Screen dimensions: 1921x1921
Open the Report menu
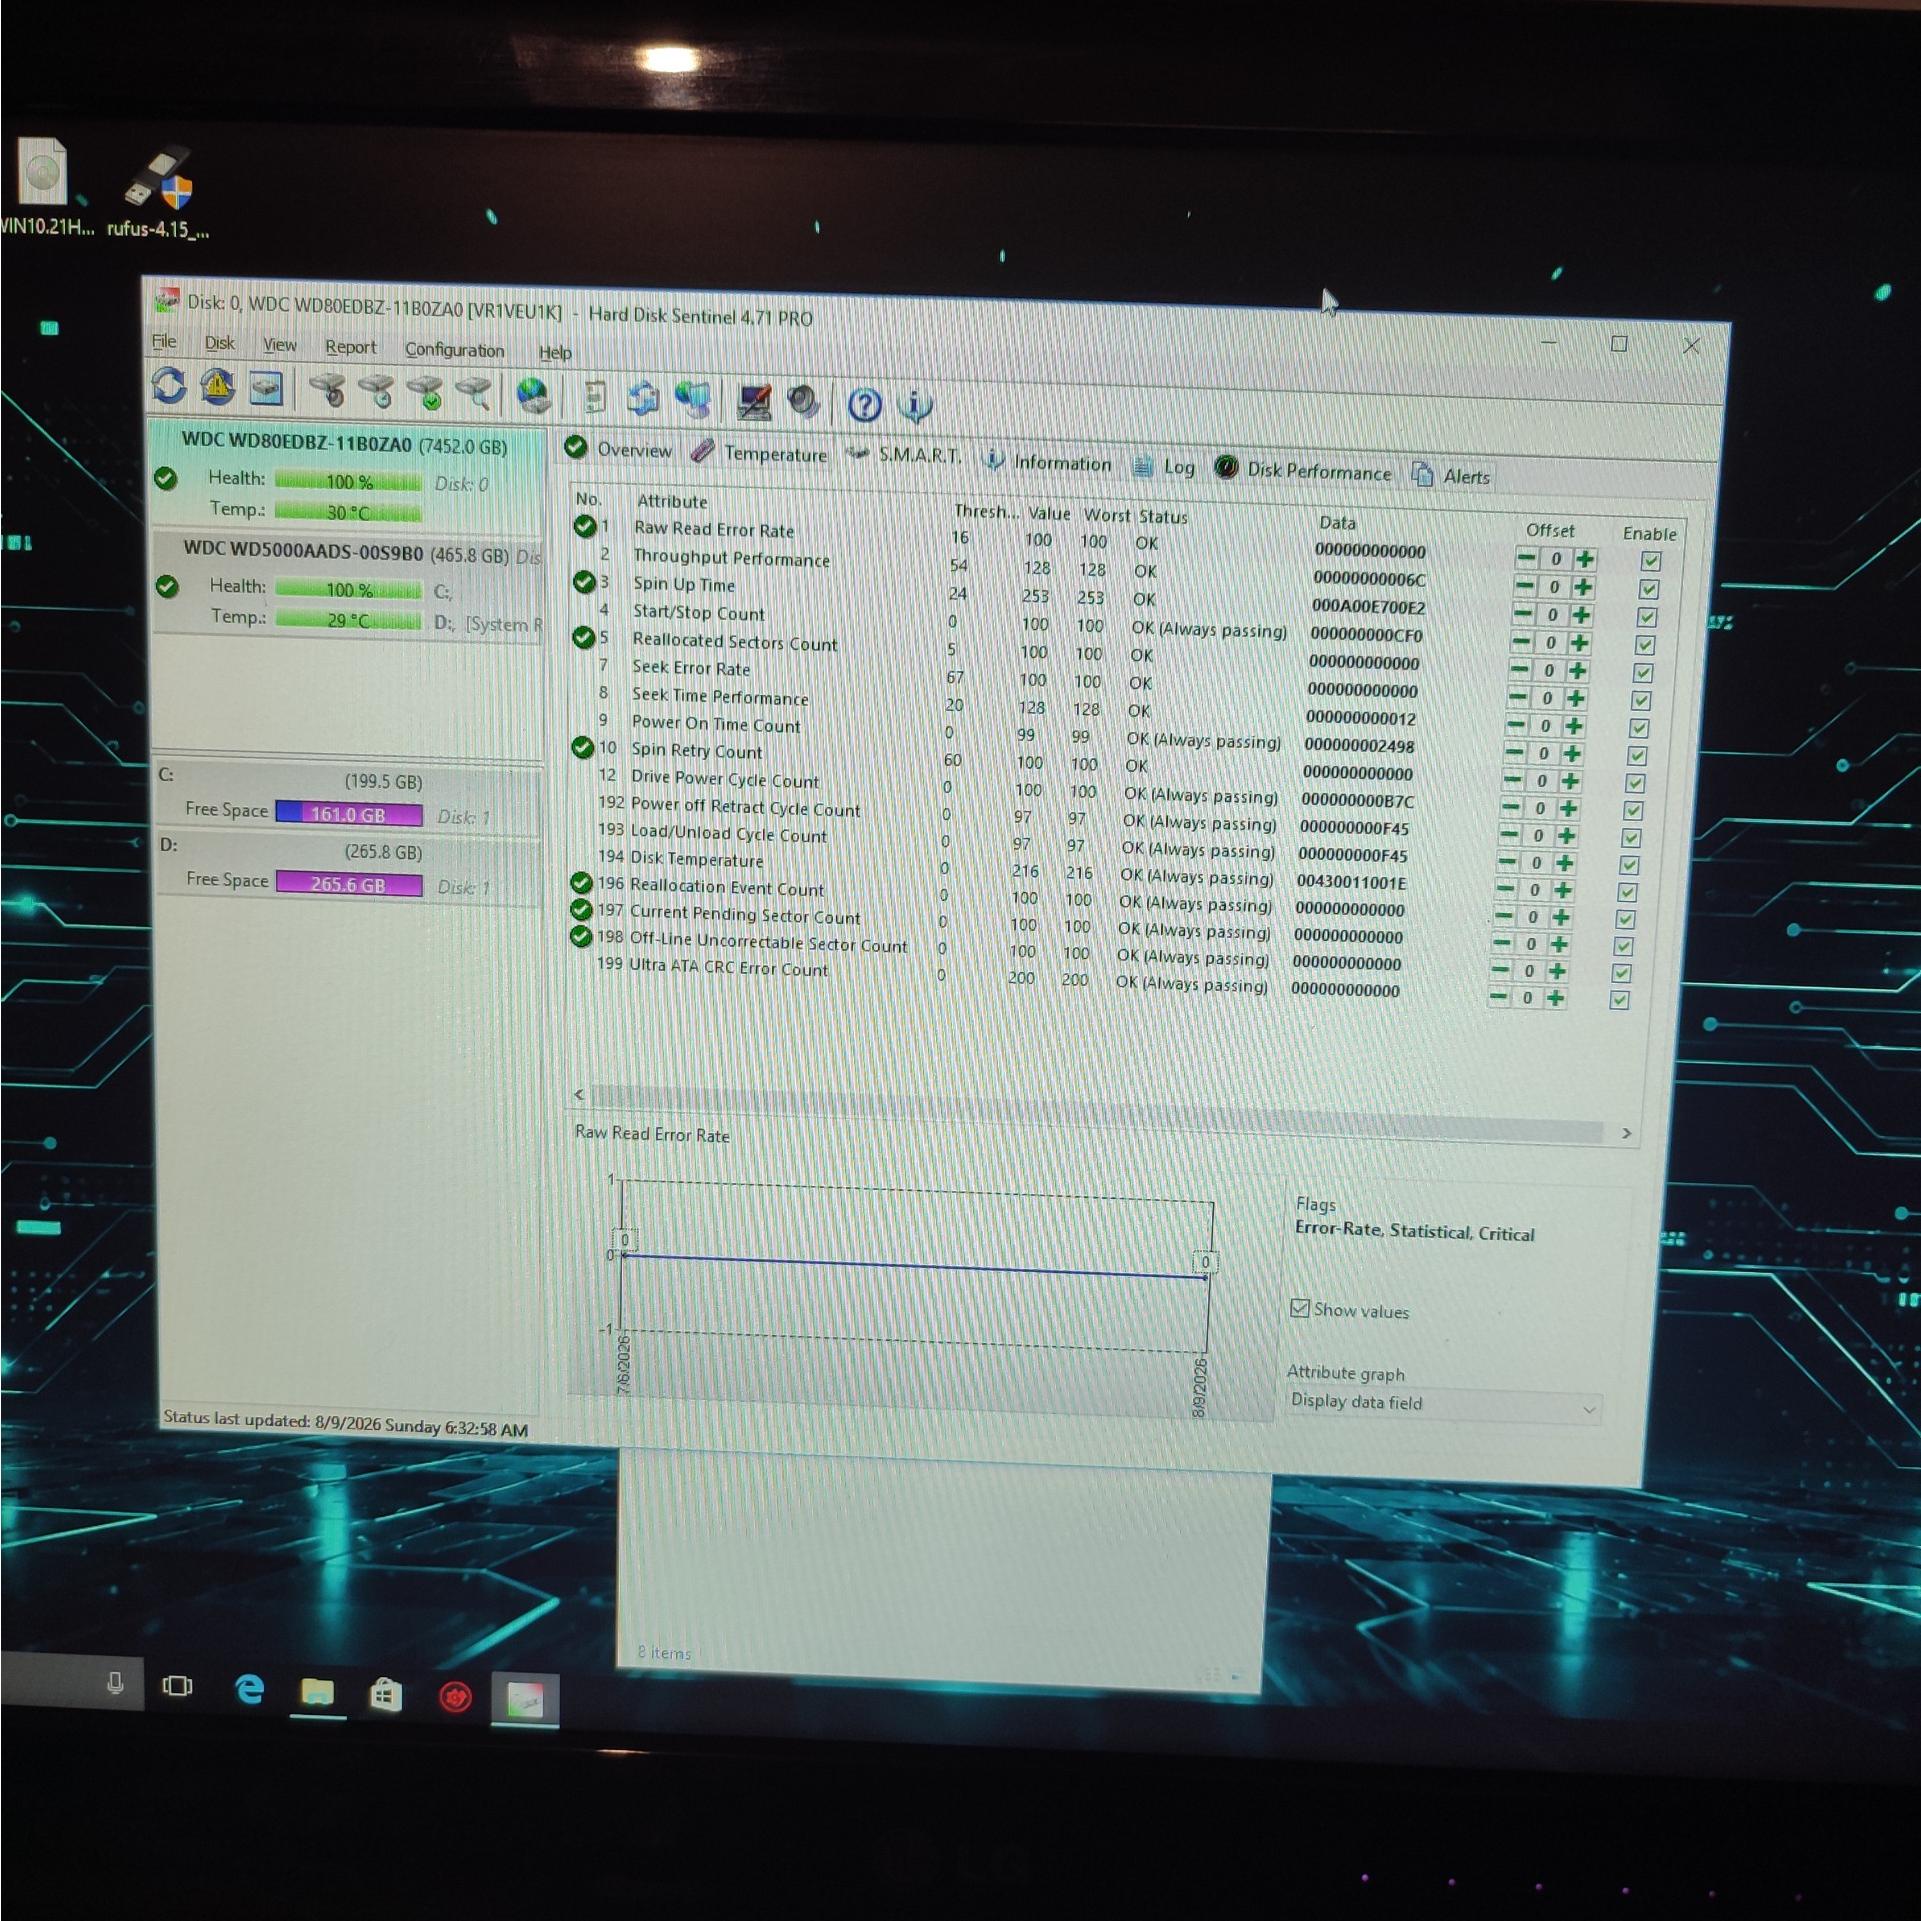tap(351, 347)
